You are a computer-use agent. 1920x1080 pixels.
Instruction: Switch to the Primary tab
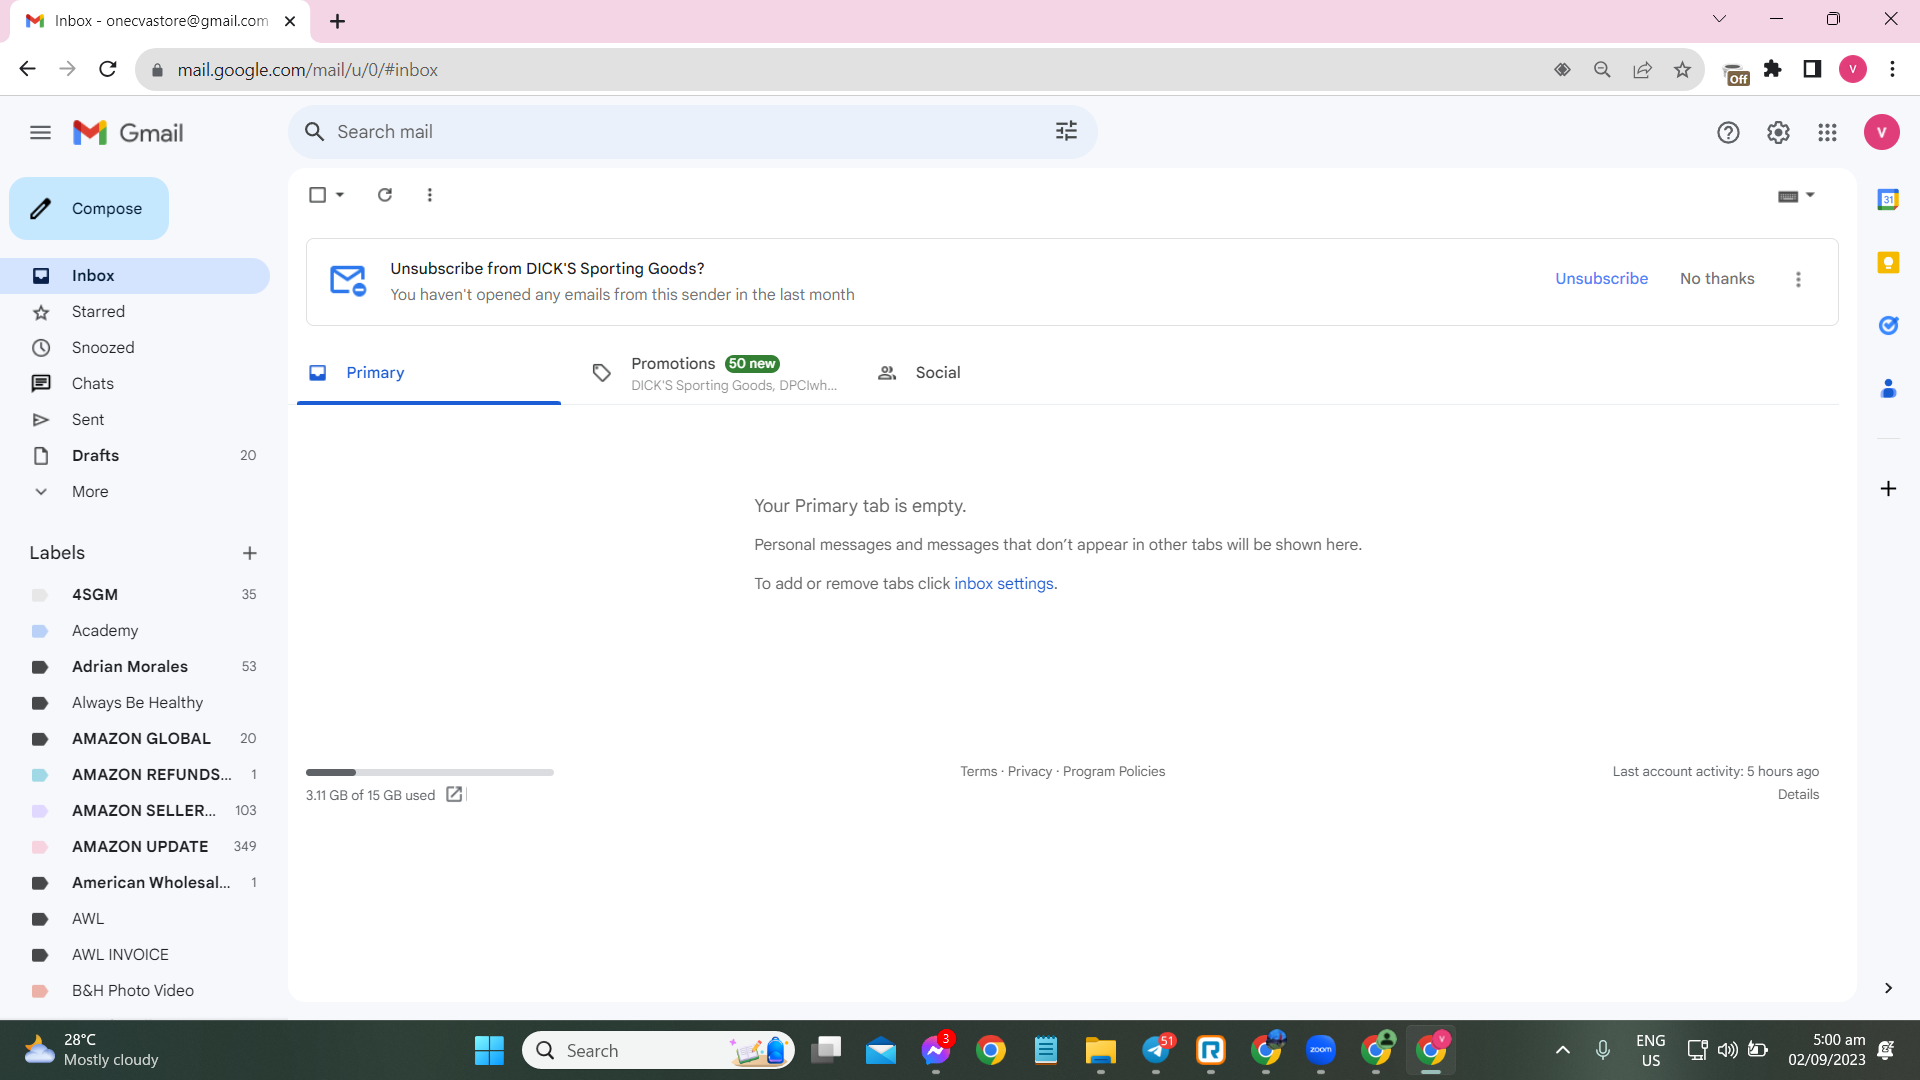pyautogui.click(x=429, y=372)
